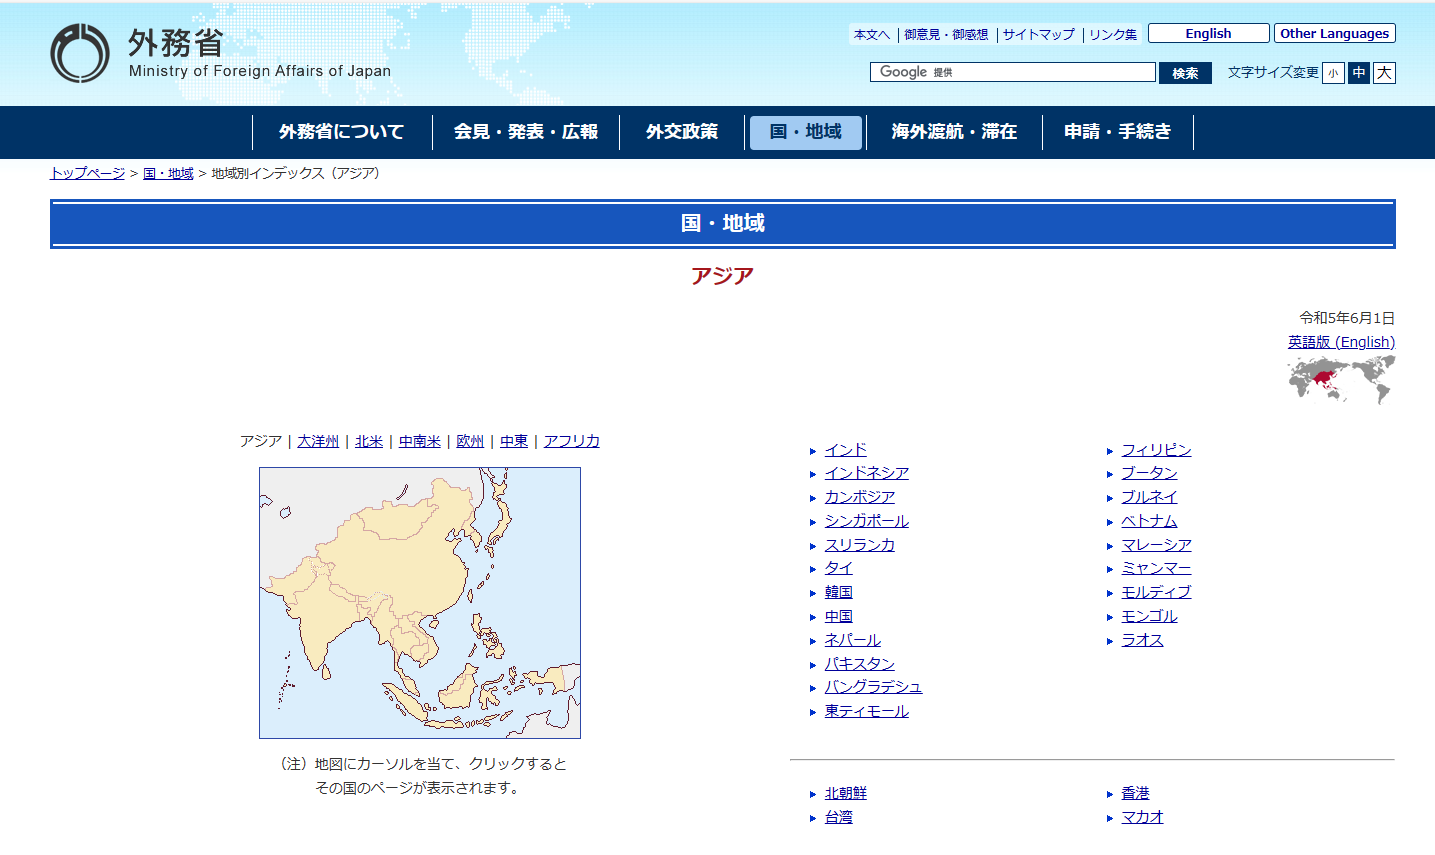Screen dimensions: 1435x855
Task: Select medium text size 中
Action: pyautogui.click(x=1359, y=73)
